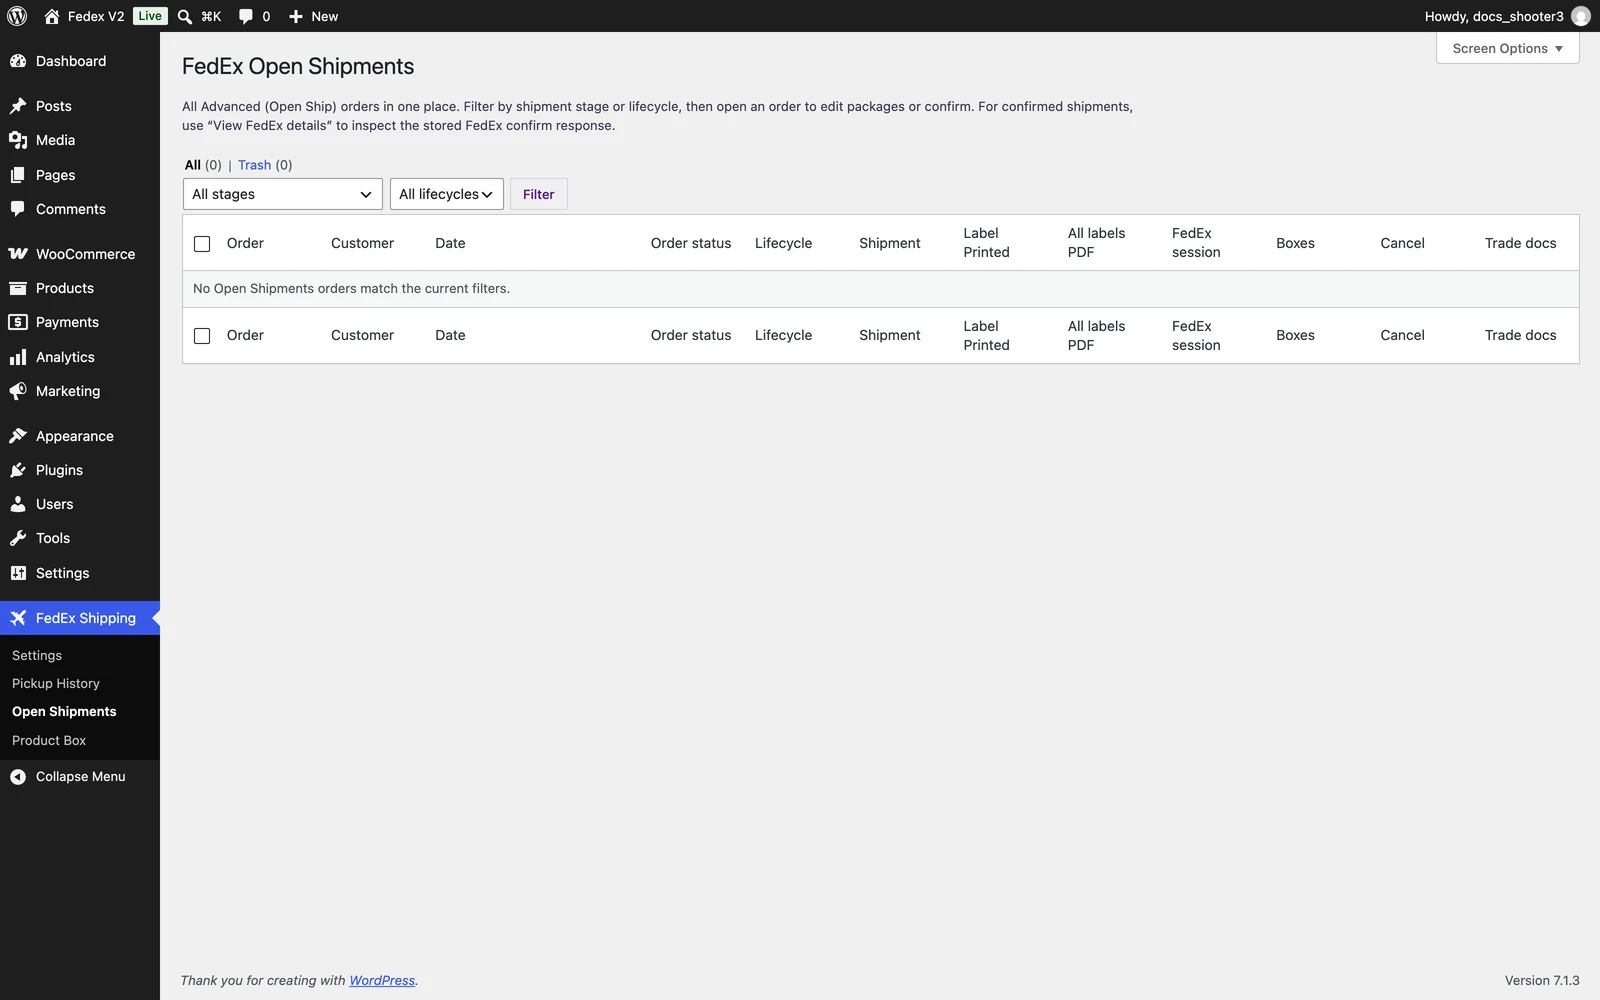
Task: Click the Plugins plug icon
Action: [x=18, y=470]
